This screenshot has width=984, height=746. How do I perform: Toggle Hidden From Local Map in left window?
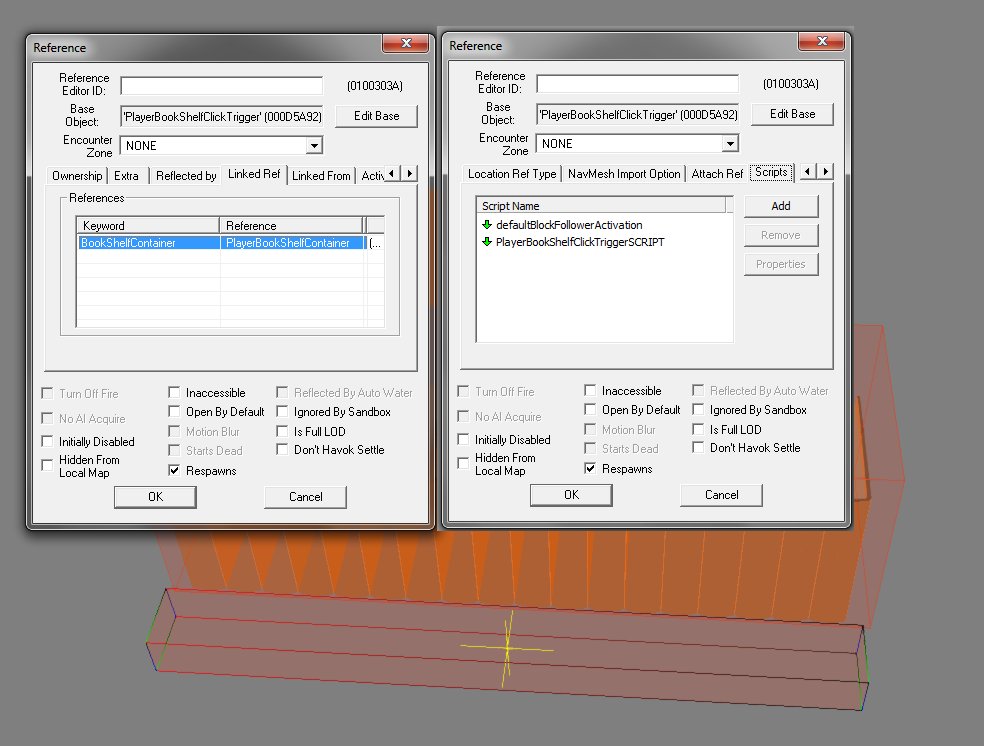pyautogui.click(x=47, y=466)
